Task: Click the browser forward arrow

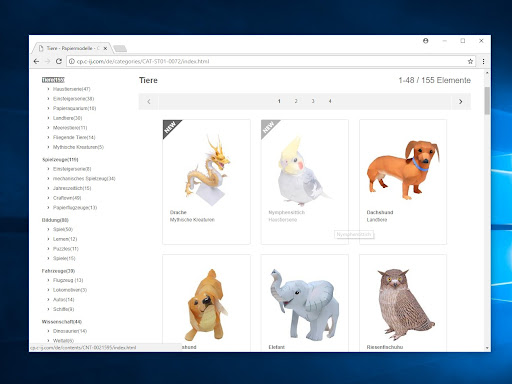Action: pyautogui.click(x=47, y=61)
